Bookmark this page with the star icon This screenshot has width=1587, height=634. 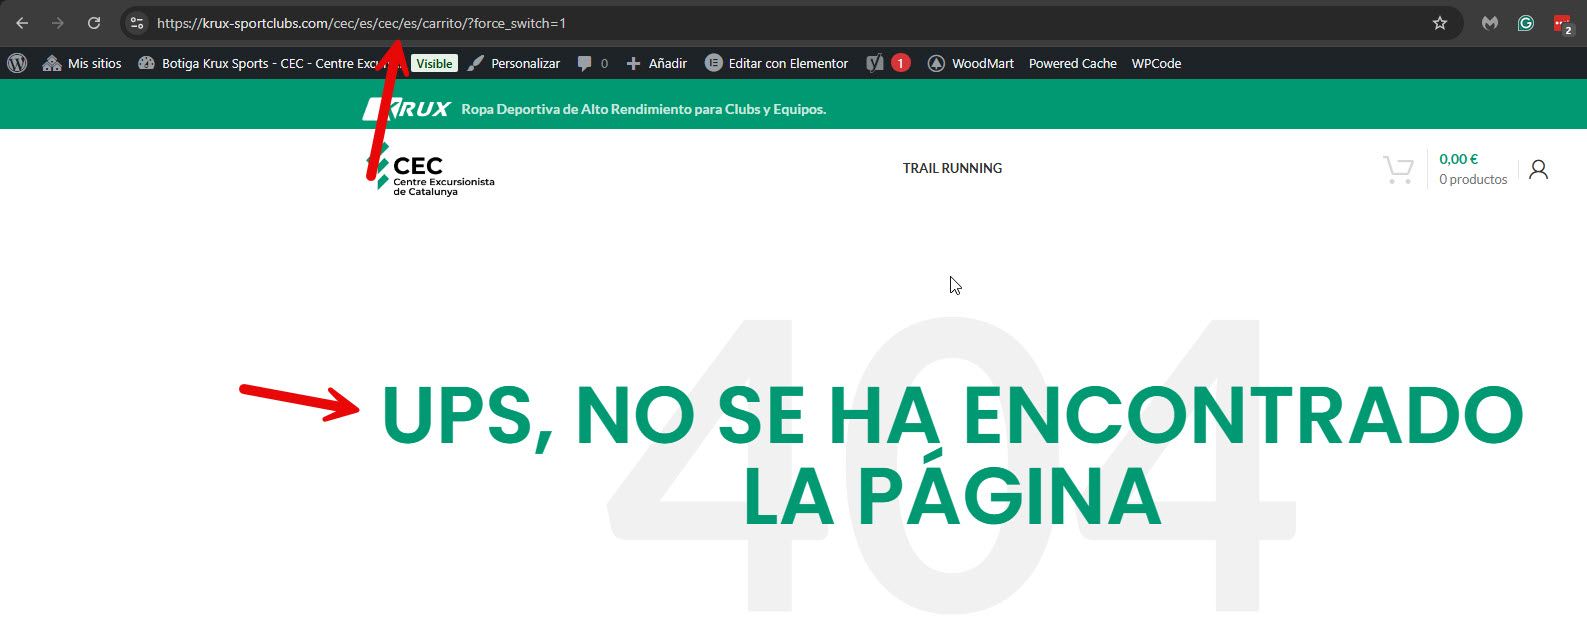coord(1440,23)
